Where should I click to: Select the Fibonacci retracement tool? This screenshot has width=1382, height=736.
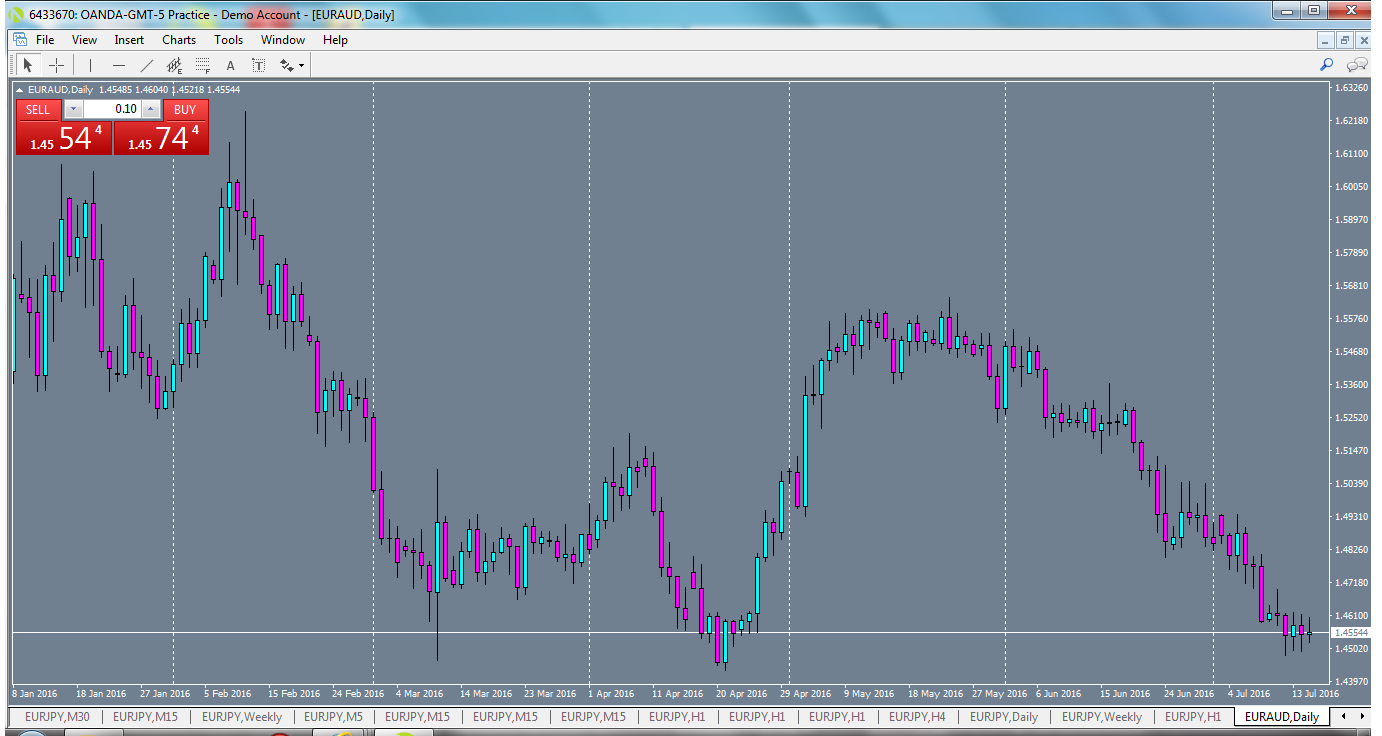click(x=201, y=64)
